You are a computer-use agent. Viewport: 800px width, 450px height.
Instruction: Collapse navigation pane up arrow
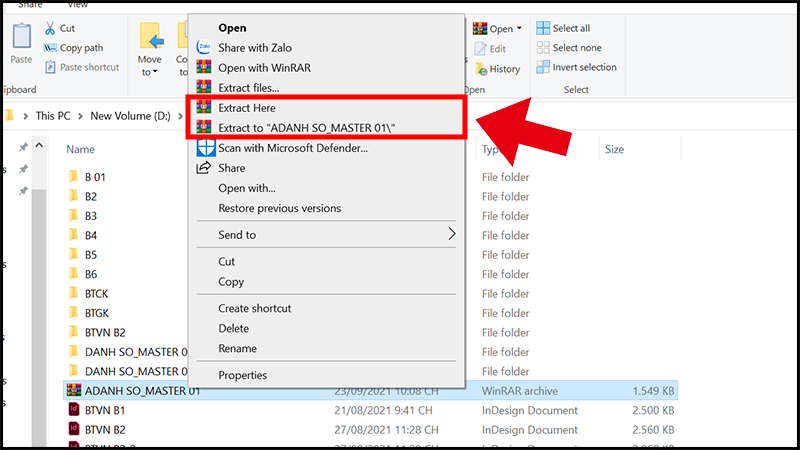(x=39, y=145)
